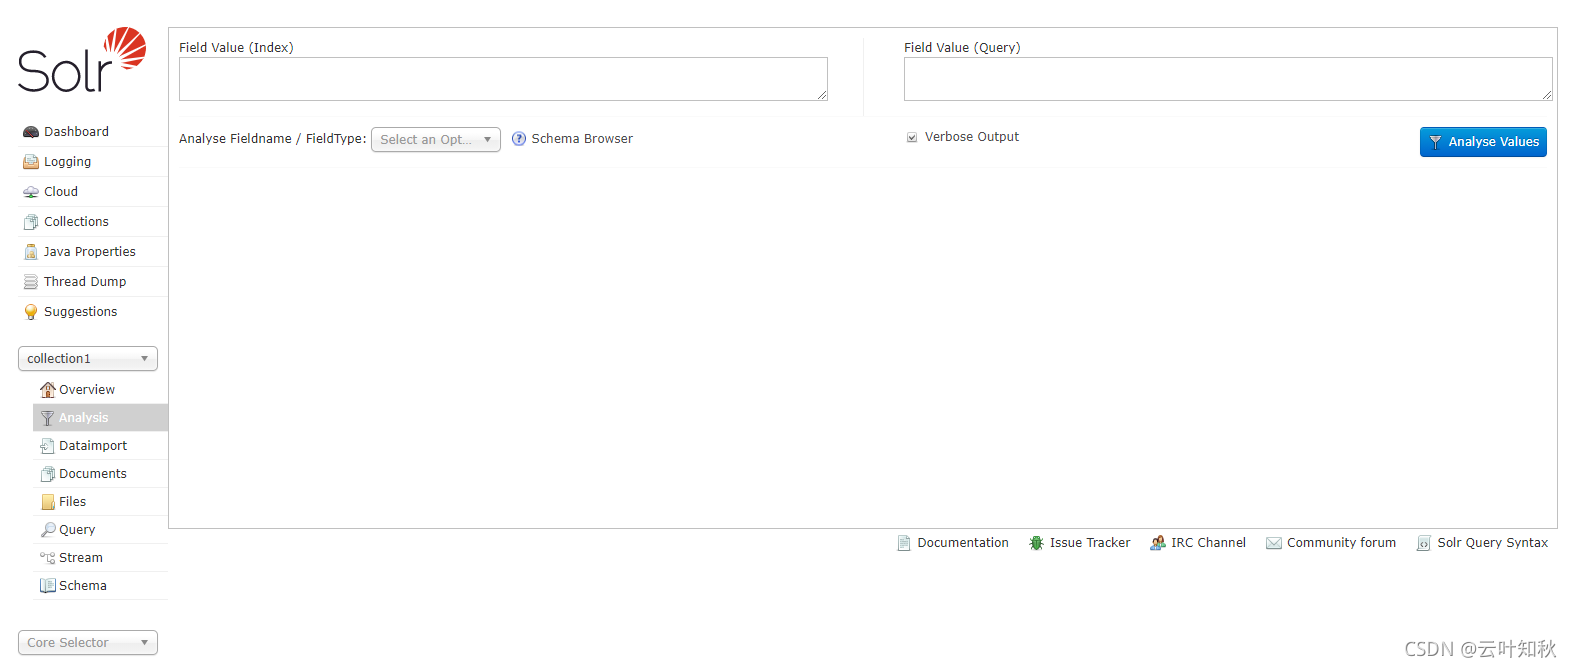Click the Dataimport icon

tap(47, 446)
